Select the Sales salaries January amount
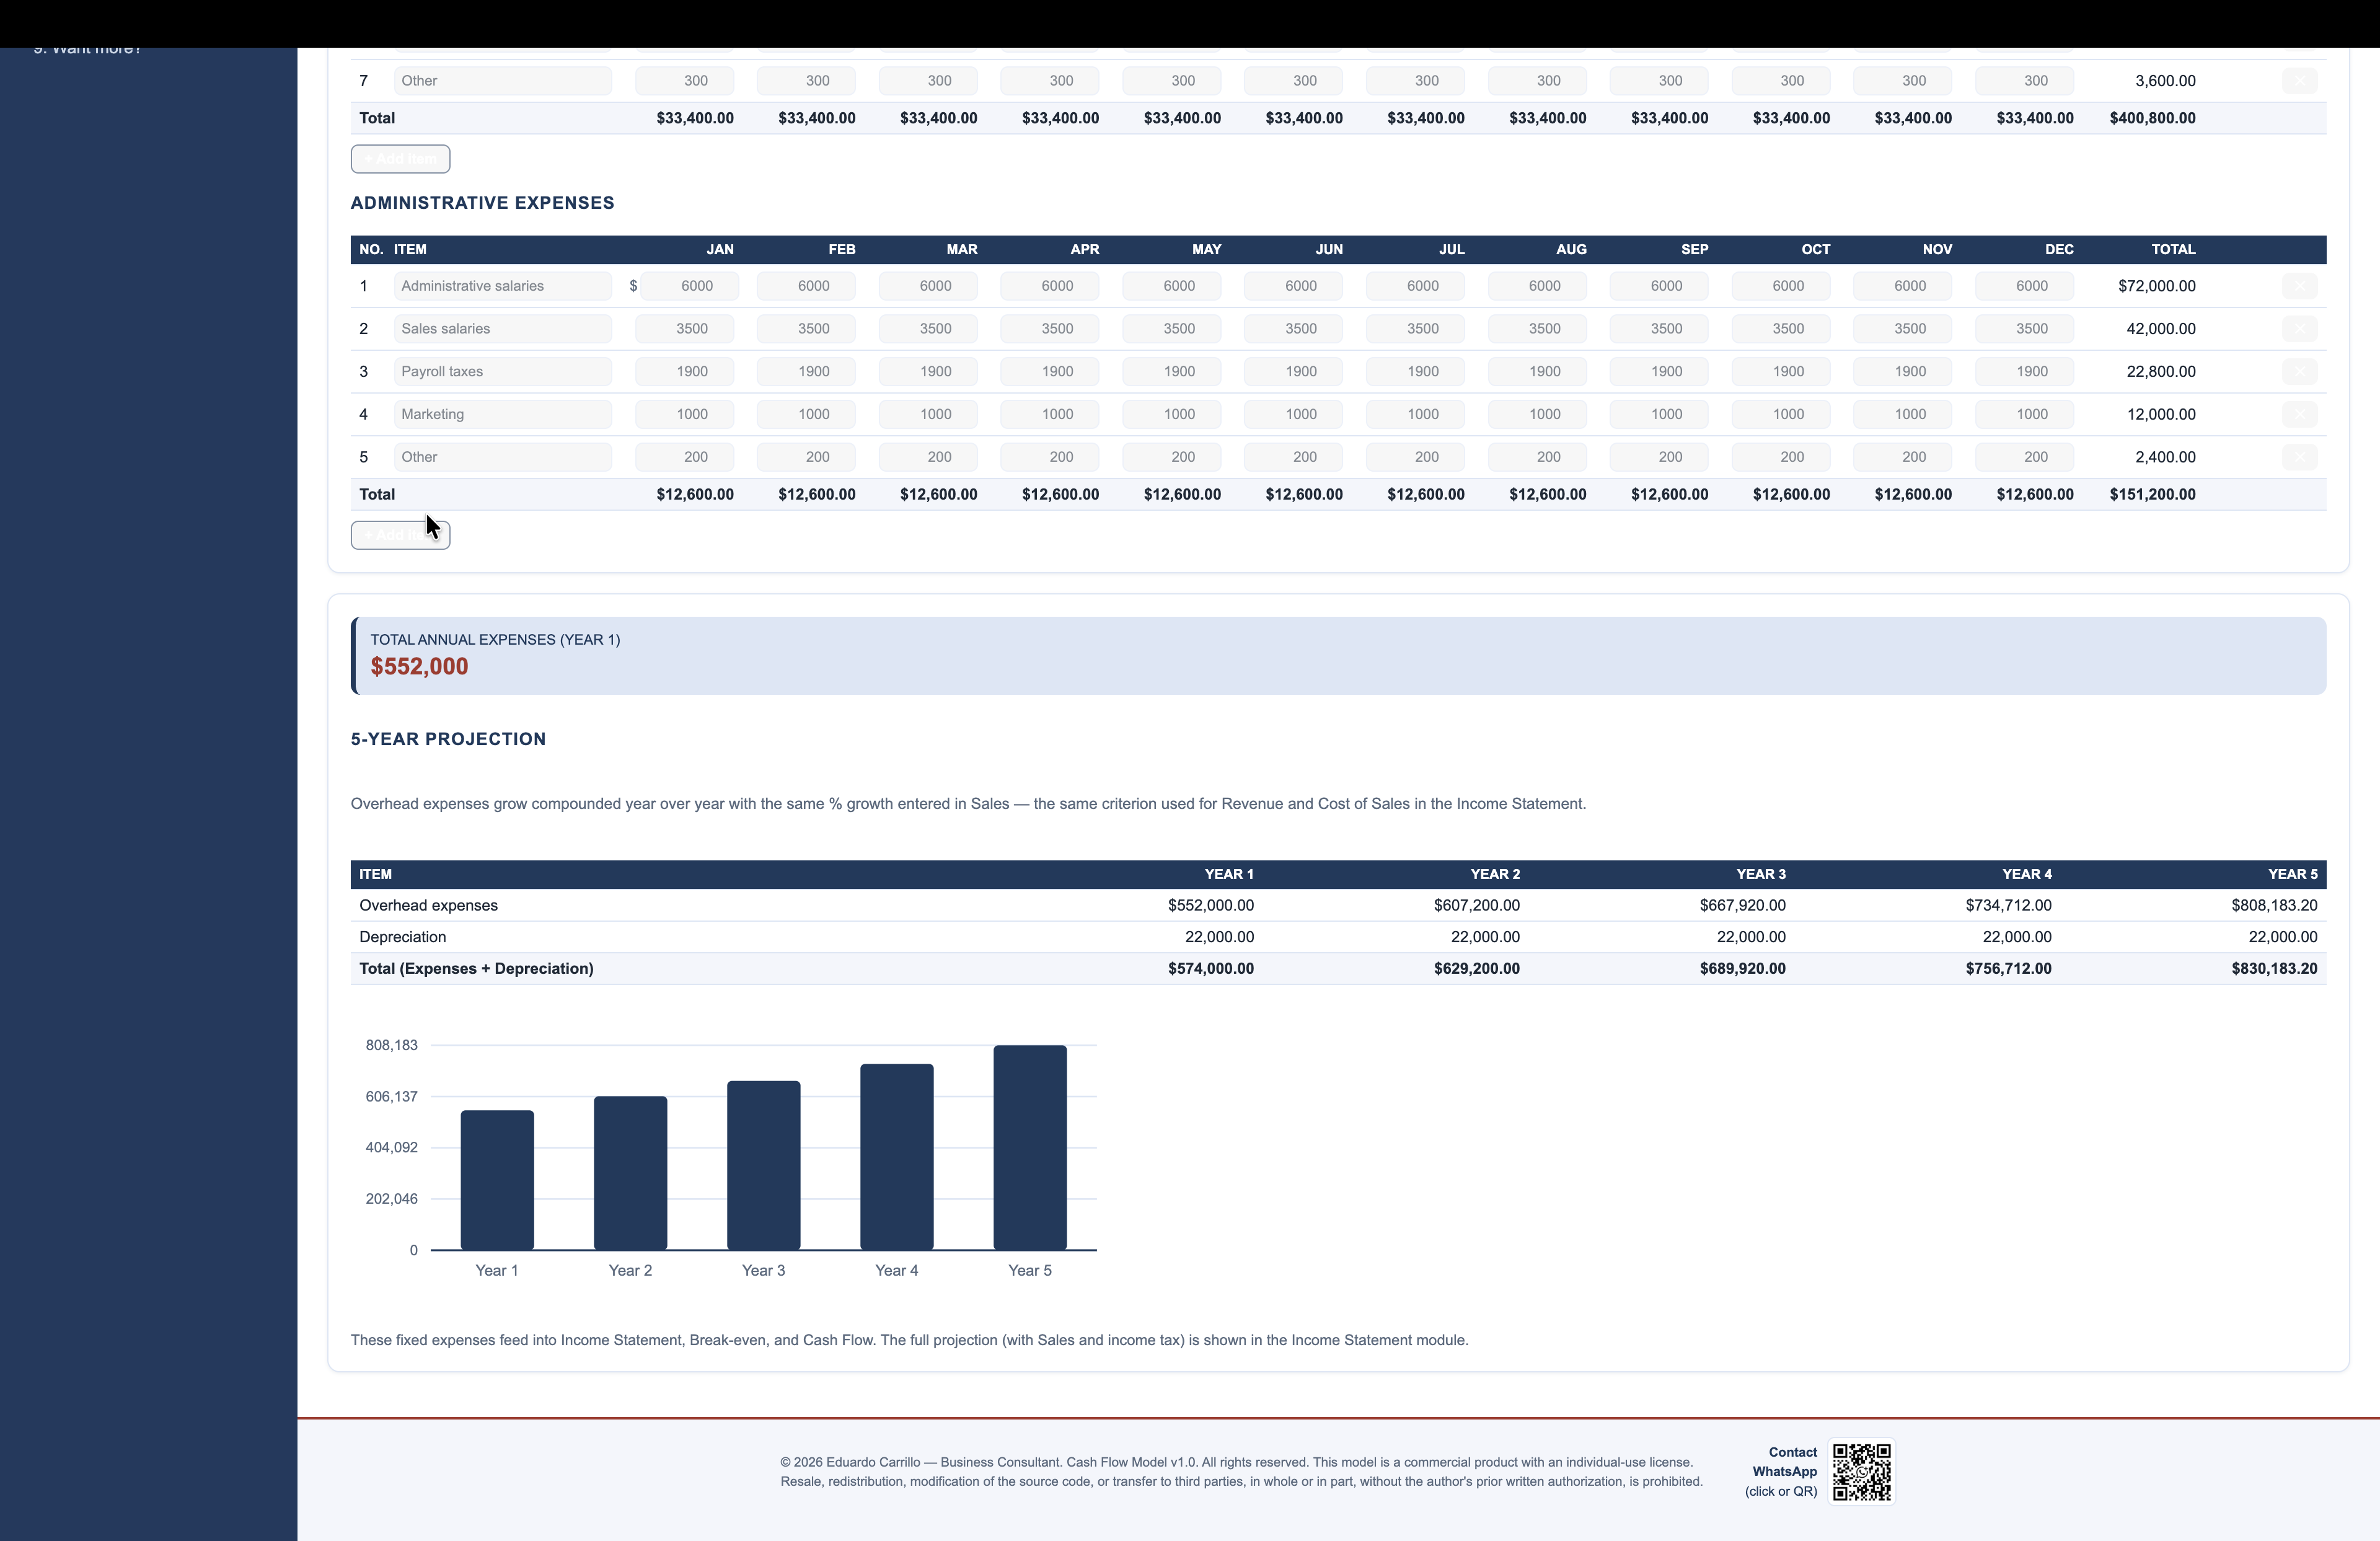2380x1541 pixels. [x=684, y=329]
